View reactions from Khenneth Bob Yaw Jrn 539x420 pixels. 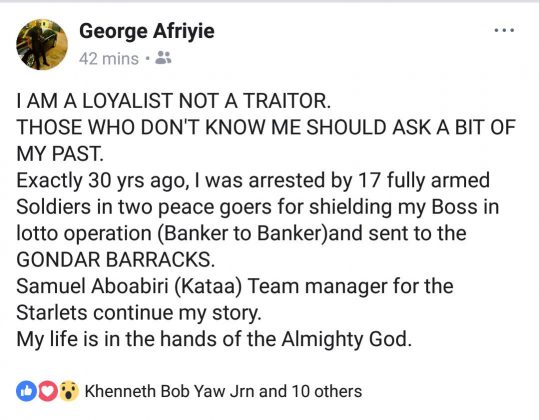coord(170,391)
